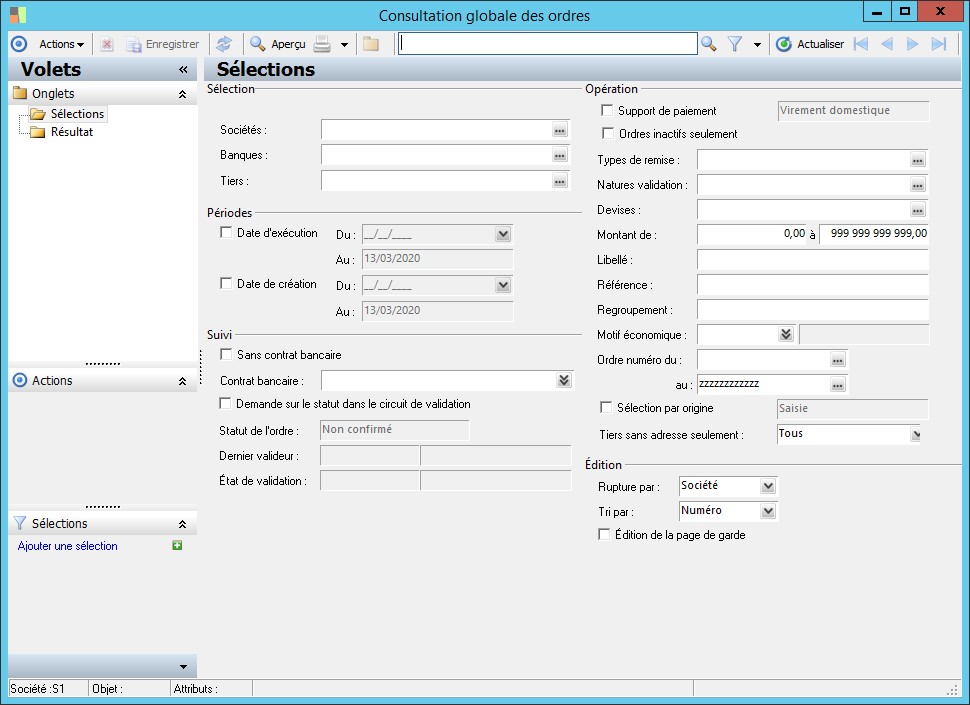
Task: Enable the Date d'exécution checkbox
Action: click(226, 233)
